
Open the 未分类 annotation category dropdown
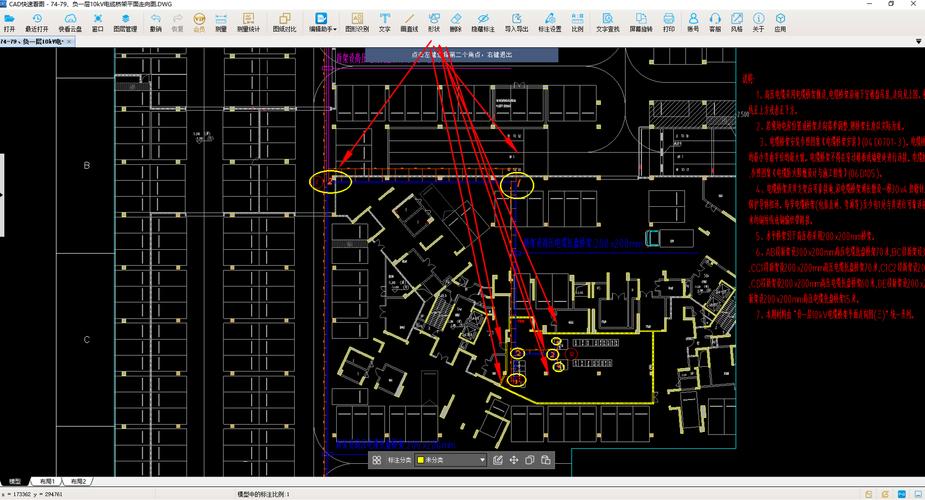451,460
